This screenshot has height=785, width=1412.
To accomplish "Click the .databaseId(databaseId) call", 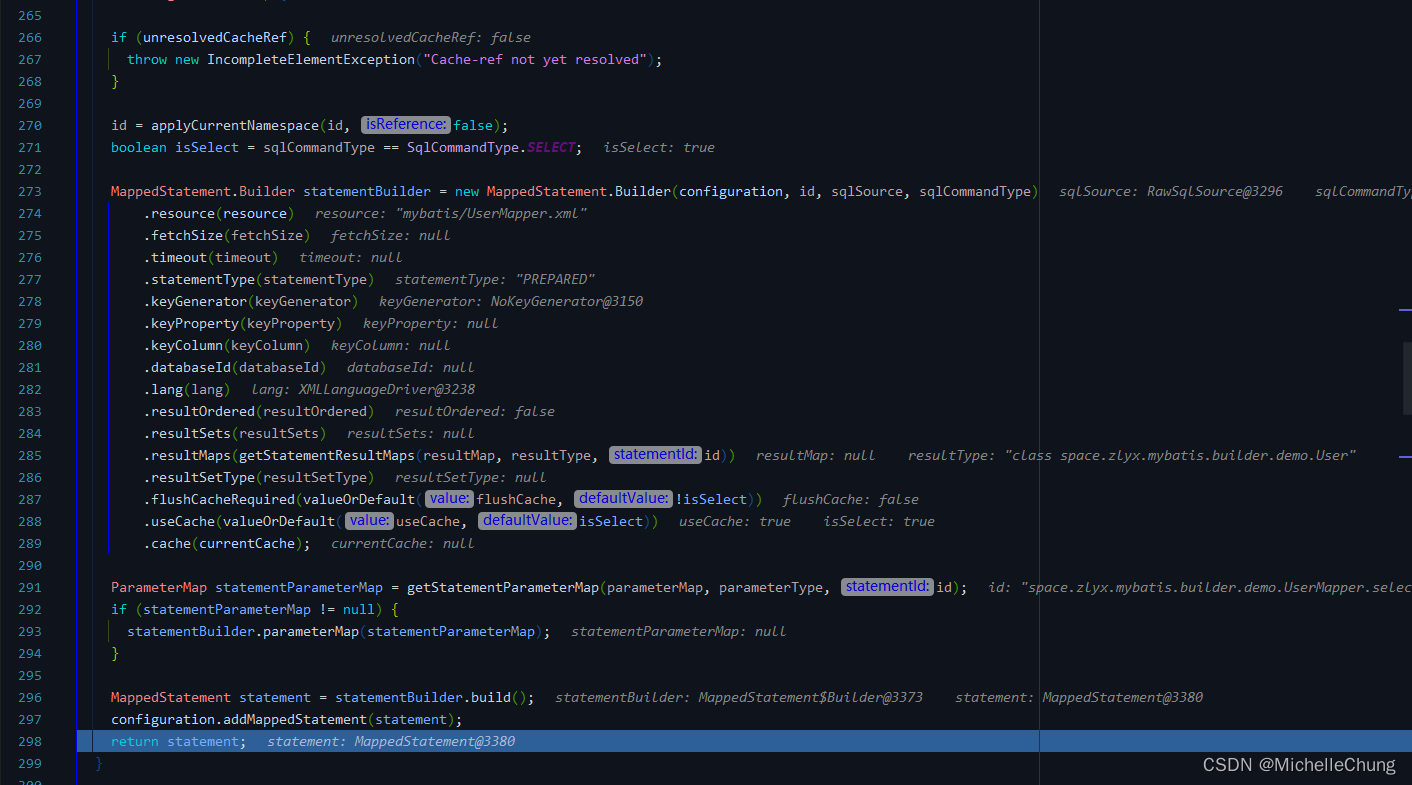I will coord(234,367).
